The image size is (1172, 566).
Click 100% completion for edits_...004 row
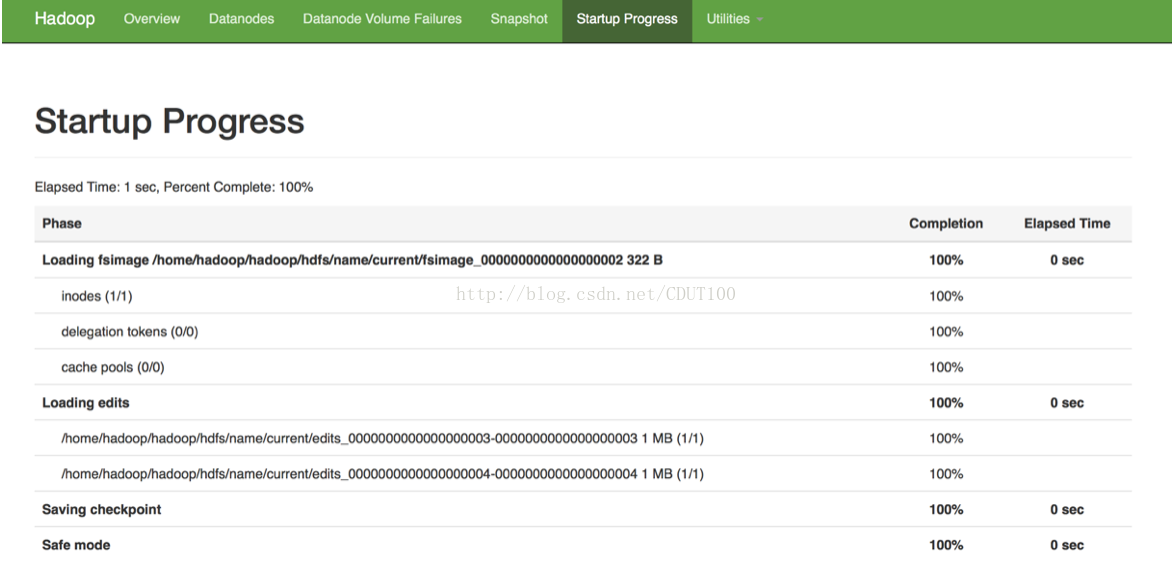click(x=946, y=473)
